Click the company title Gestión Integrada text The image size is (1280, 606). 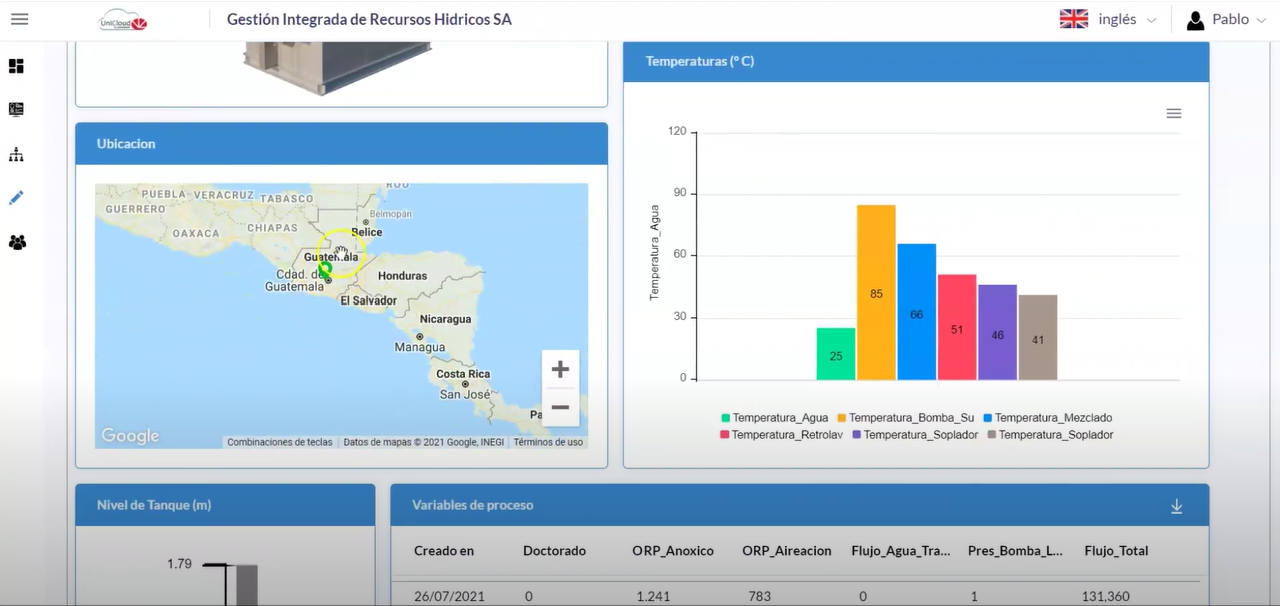click(x=369, y=19)
